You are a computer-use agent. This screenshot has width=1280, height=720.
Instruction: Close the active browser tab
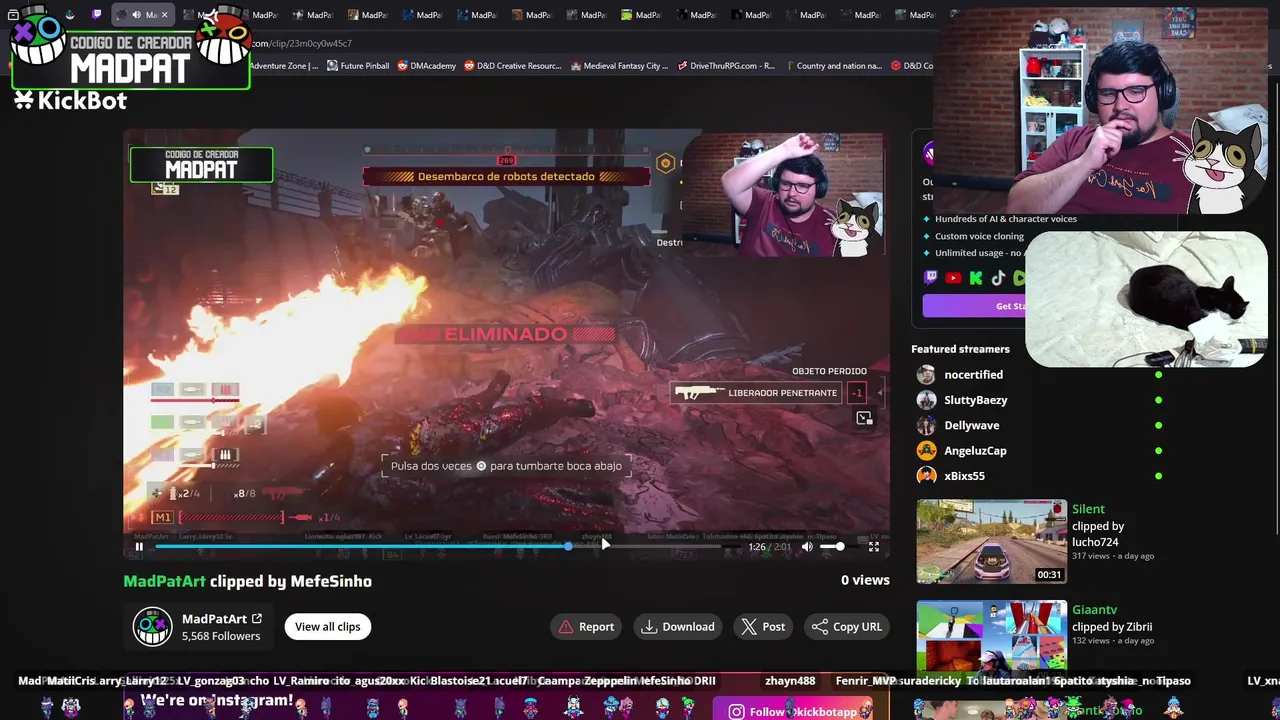[164, 15]
